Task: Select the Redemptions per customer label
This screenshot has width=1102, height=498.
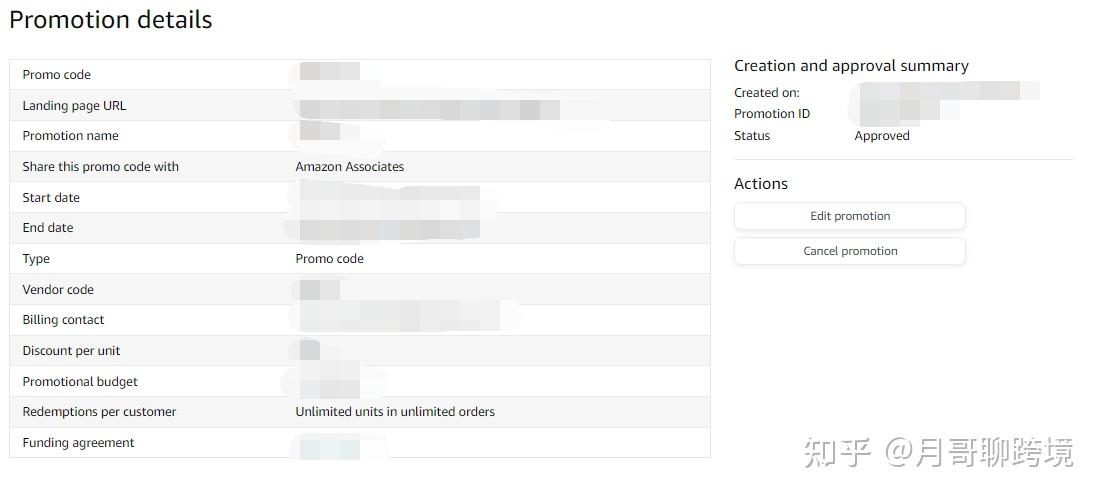Action: tap(99, 412)
